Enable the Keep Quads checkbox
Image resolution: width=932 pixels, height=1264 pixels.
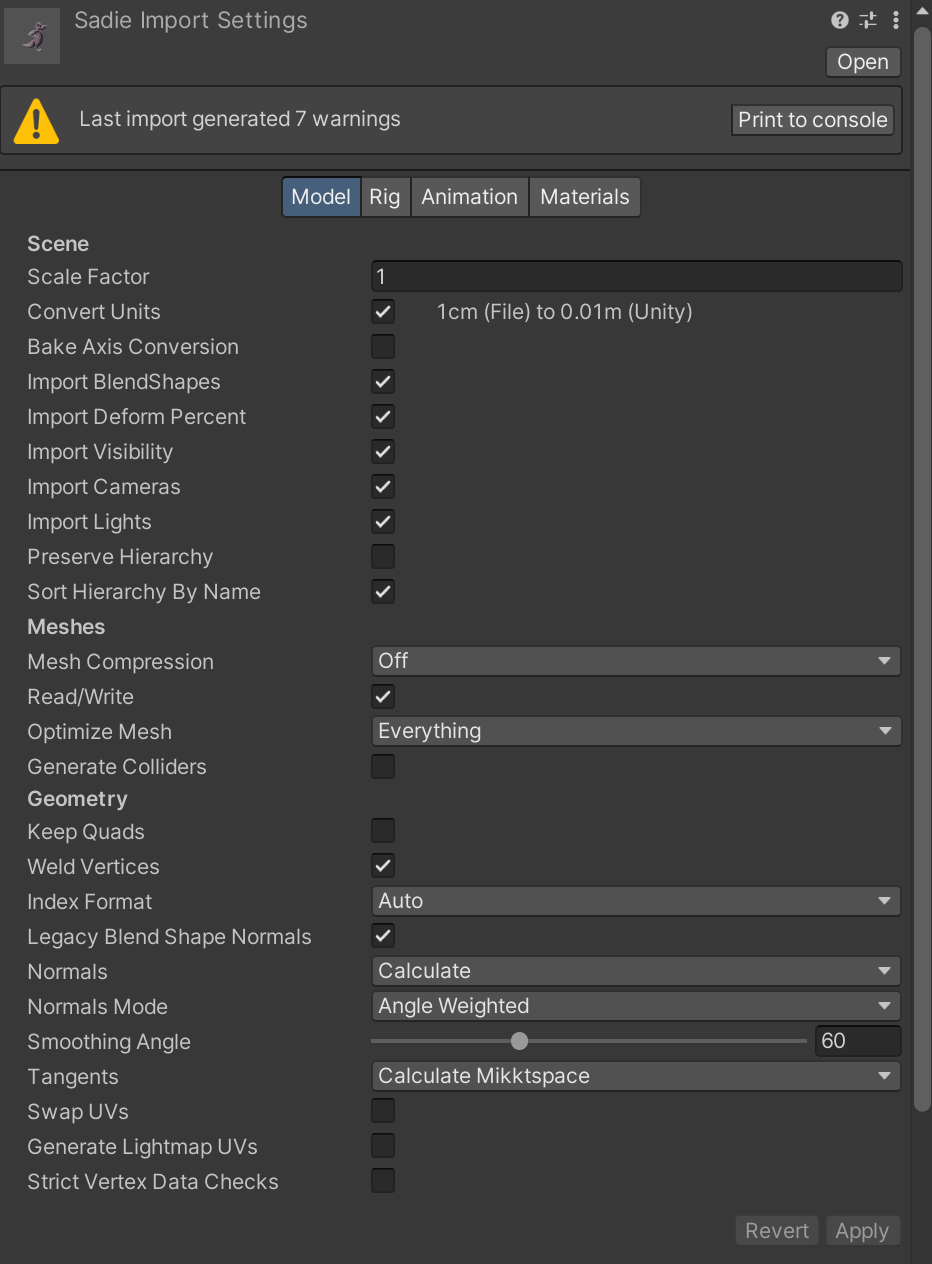click(x=383, y=831)
